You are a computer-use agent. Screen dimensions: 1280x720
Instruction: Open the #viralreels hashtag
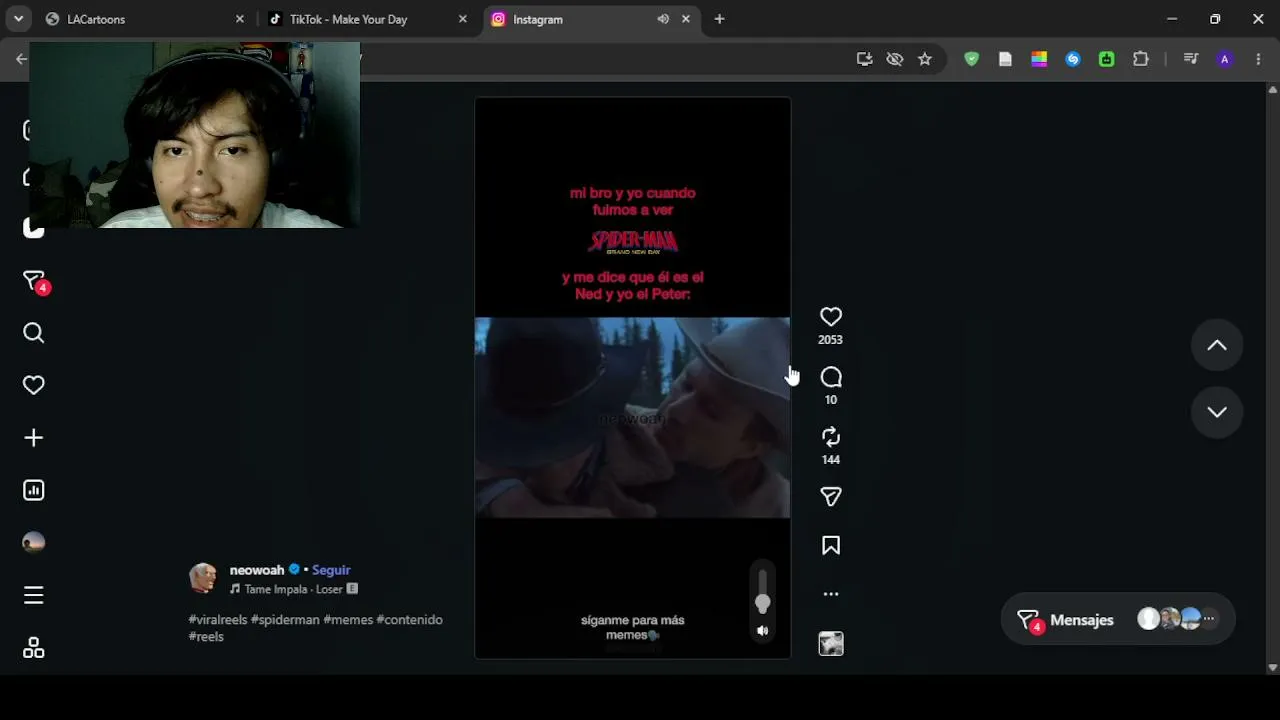click(218, 620)
